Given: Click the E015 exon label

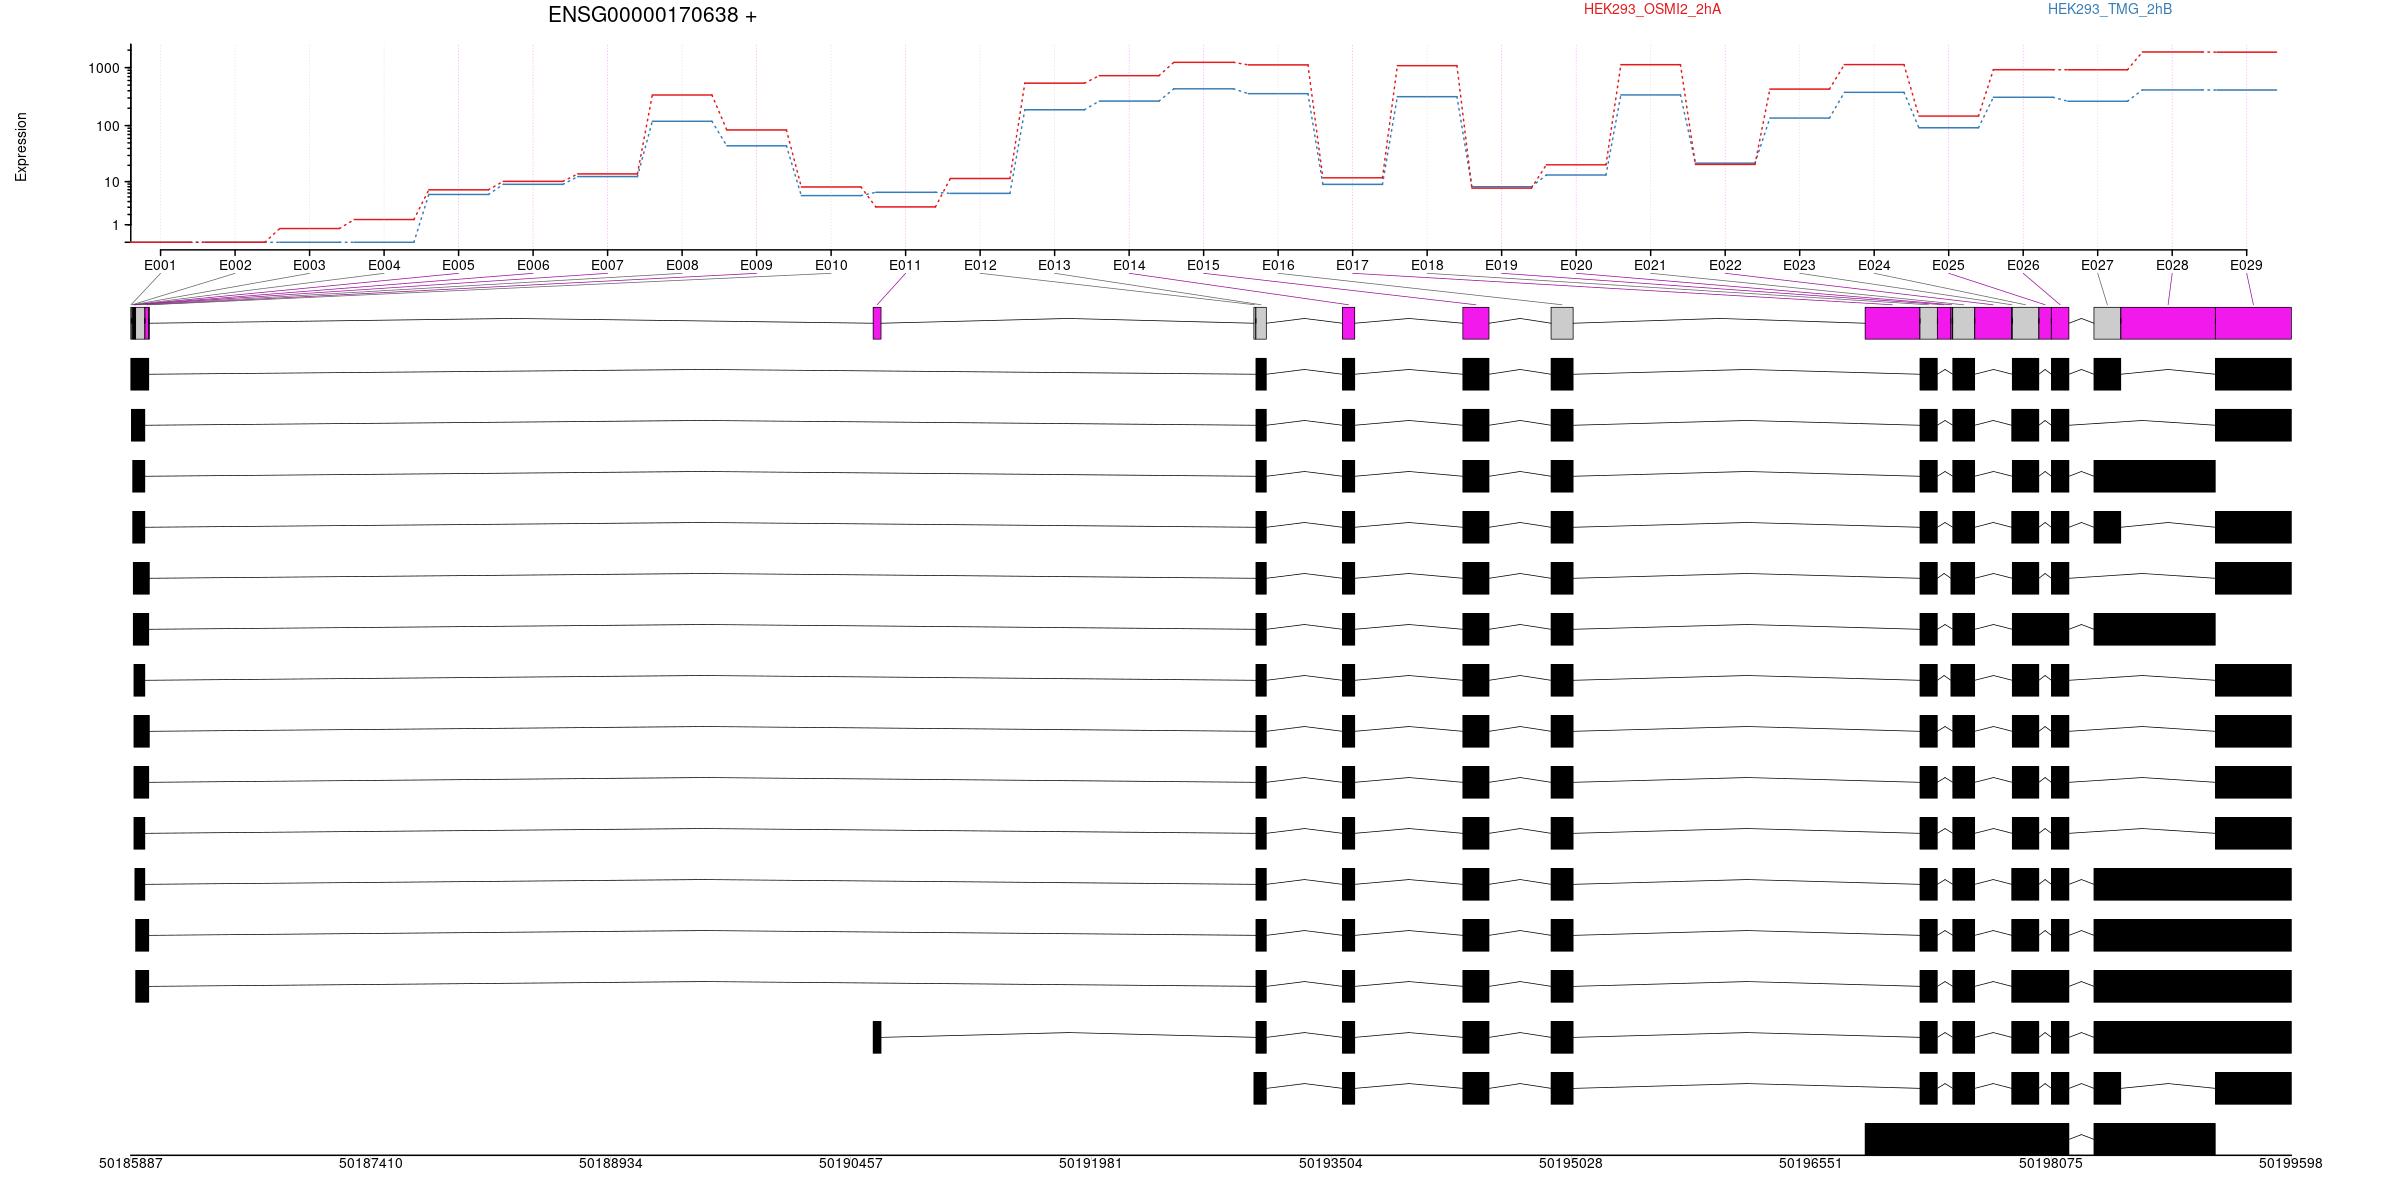Looking at the screenshot, I should (1203, 265).
